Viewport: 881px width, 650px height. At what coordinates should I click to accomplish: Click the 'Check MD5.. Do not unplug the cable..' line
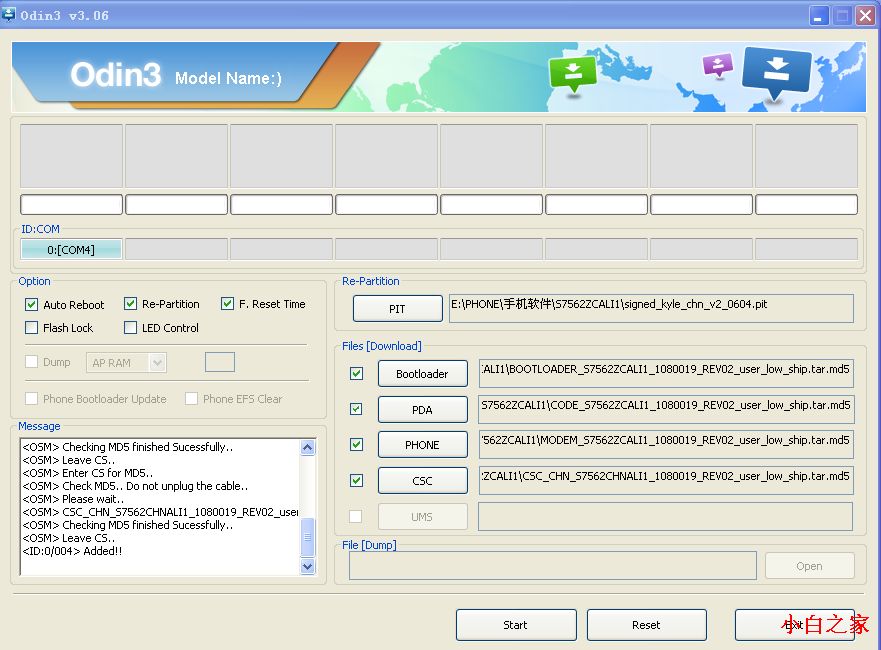135,486
